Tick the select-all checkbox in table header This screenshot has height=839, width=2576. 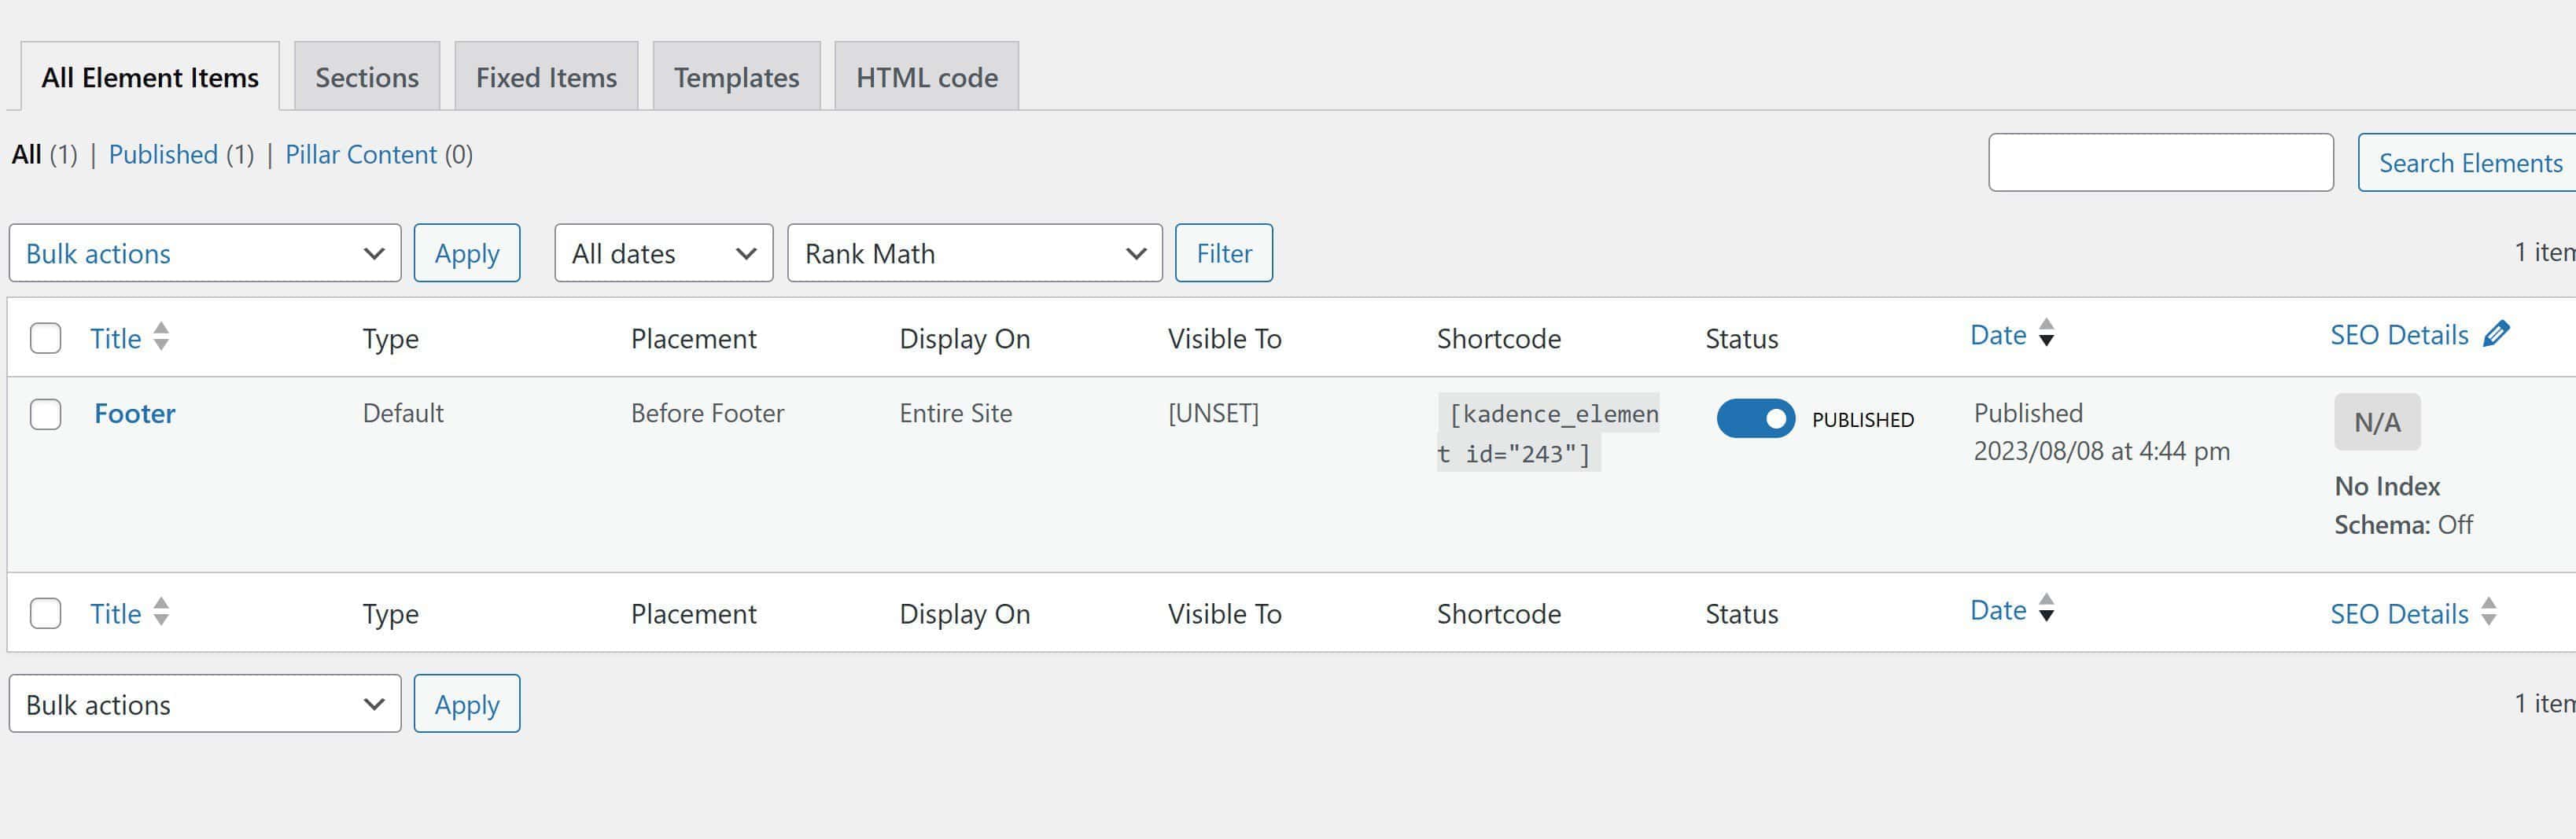tap(46, 338)
